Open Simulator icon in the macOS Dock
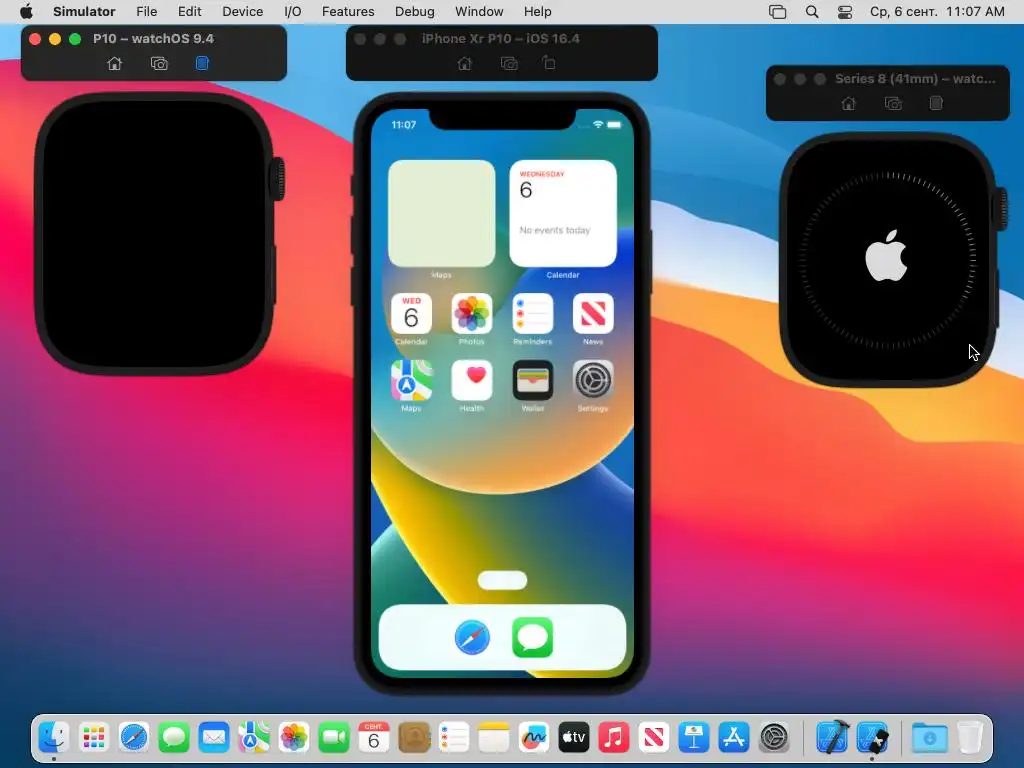The width and height of the screenshot is (1024, 768). point(872,738)
